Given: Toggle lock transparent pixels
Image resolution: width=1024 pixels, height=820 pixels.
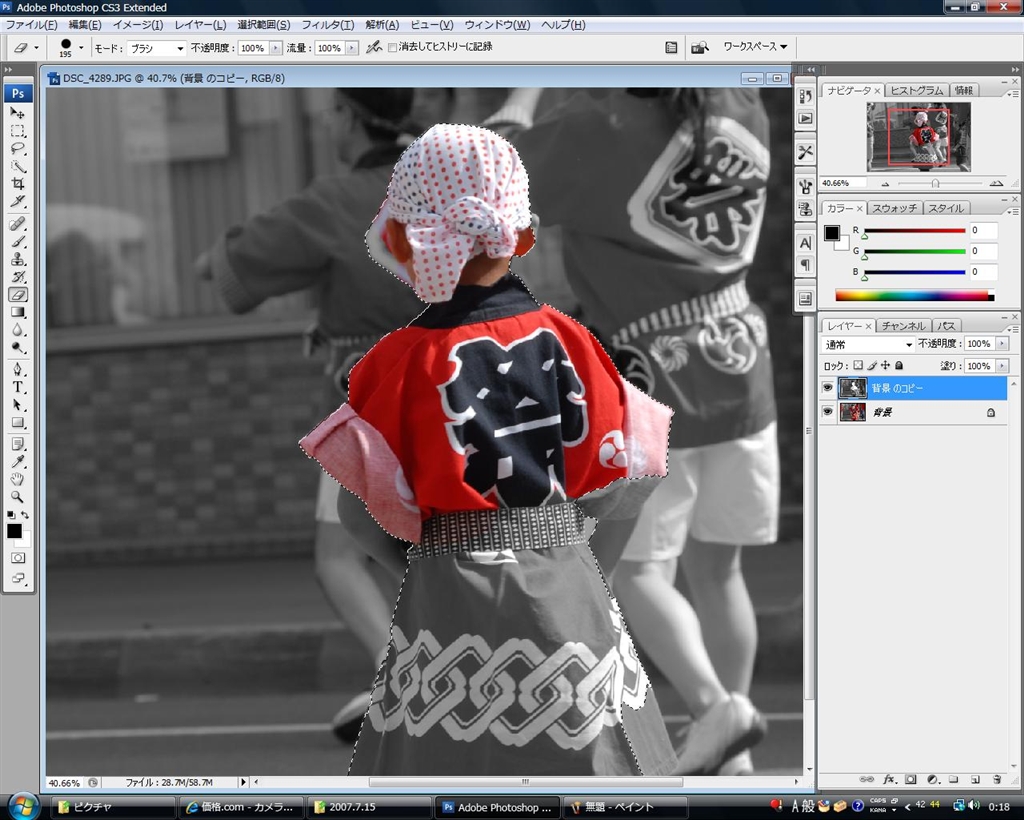Looking at the screenshot, I should 858,366.
